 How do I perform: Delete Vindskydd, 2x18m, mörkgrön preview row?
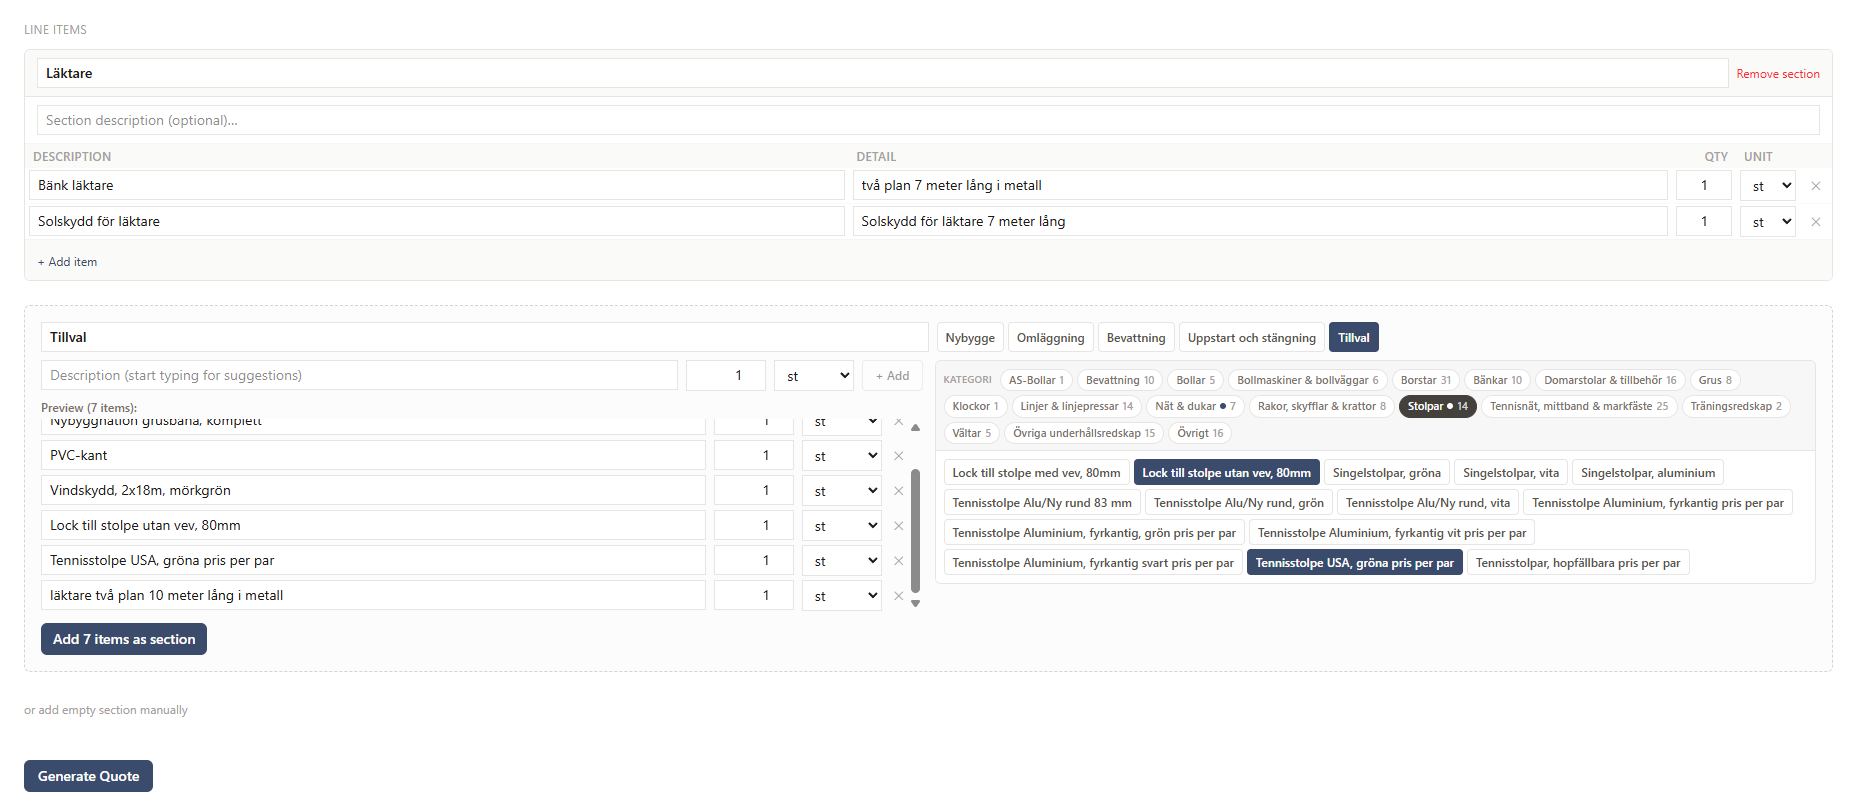(x=898, y=491)
